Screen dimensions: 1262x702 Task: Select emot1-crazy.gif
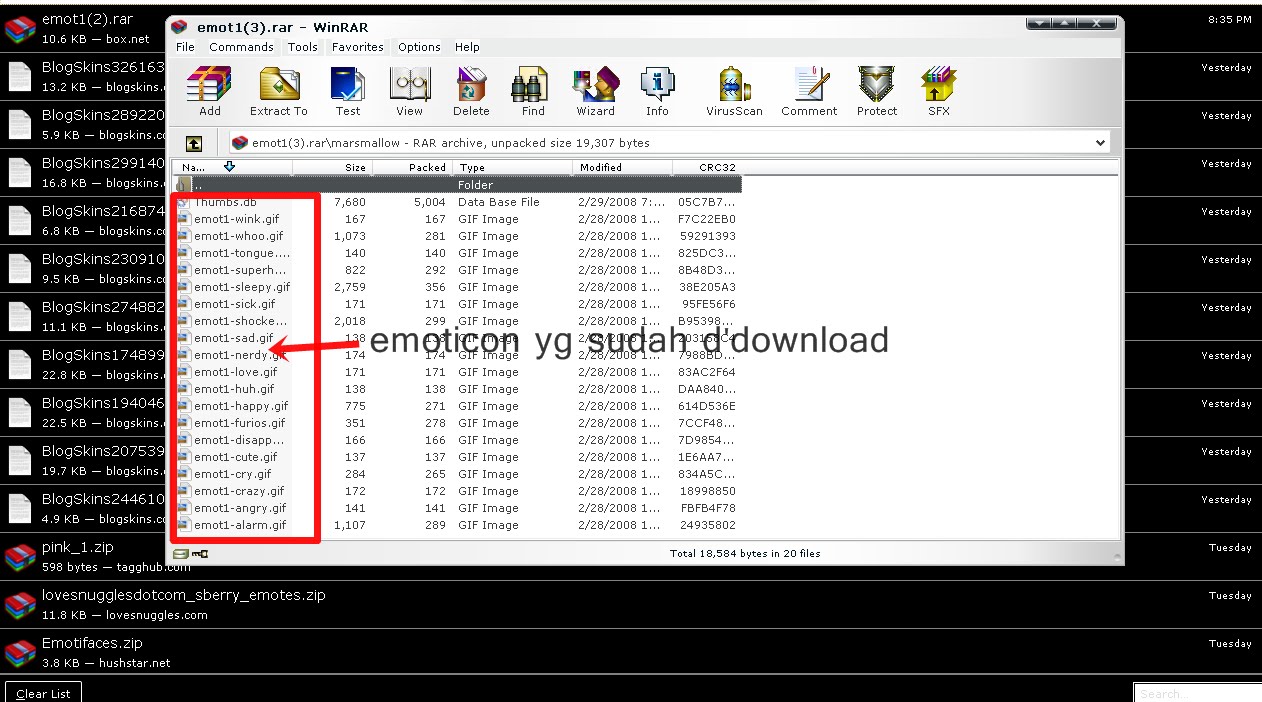click(x=239, y=491)
